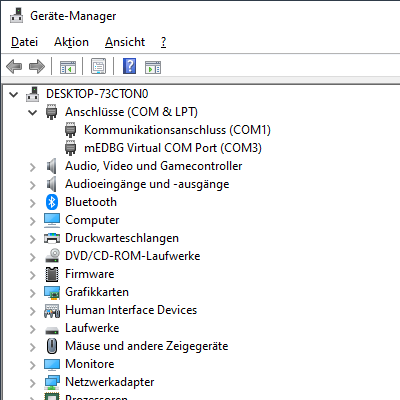Click the Computer monitor icon
The height and width of the screenshot is (400, 400).
(52, 220)
